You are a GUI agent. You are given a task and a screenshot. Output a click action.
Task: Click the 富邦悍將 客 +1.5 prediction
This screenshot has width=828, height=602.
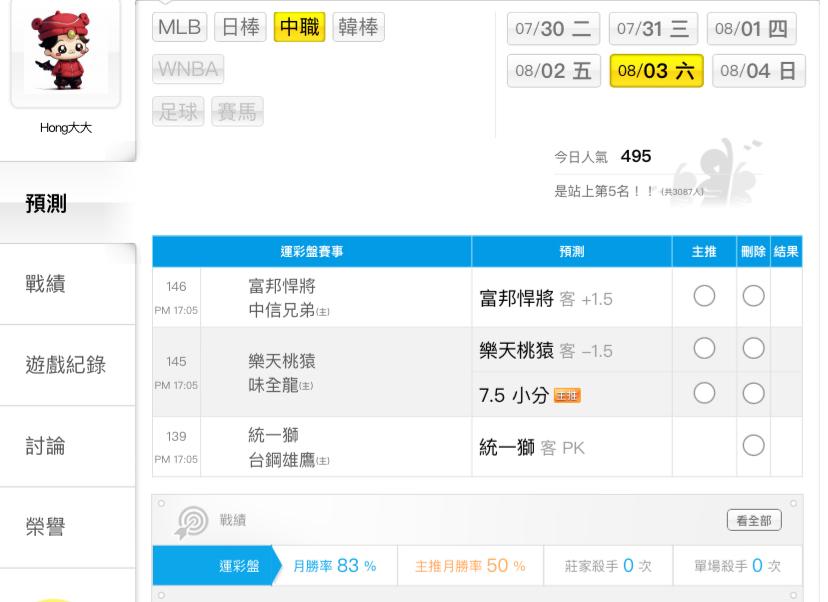(x=546, y=298)
